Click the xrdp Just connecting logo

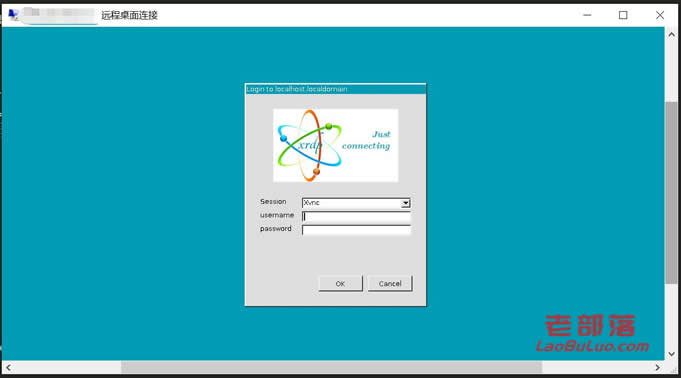(x=335, y=145)
